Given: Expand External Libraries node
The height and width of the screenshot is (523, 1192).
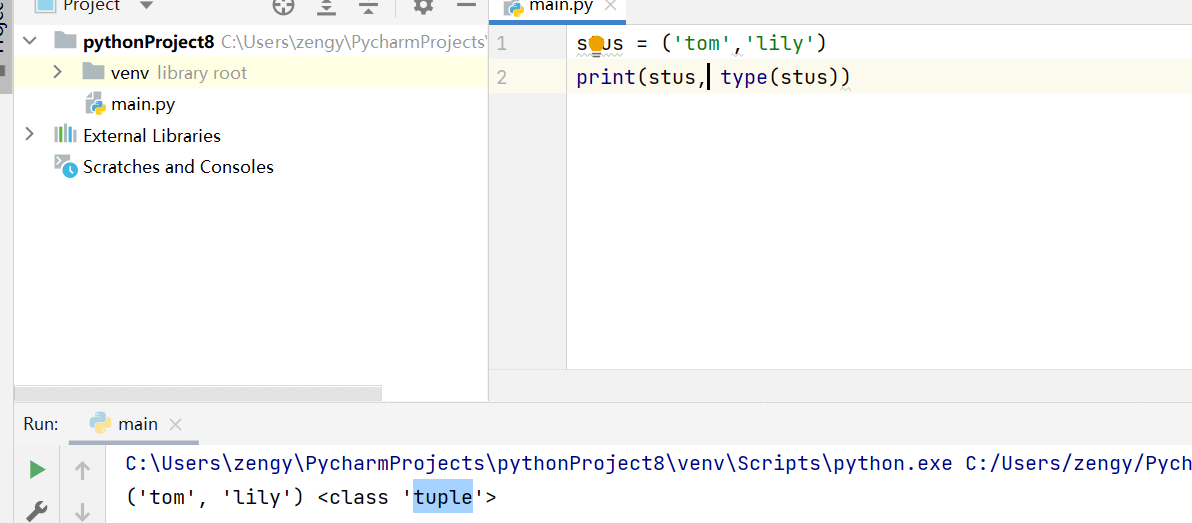Looking at the screenshot, I should pos(30,135).
